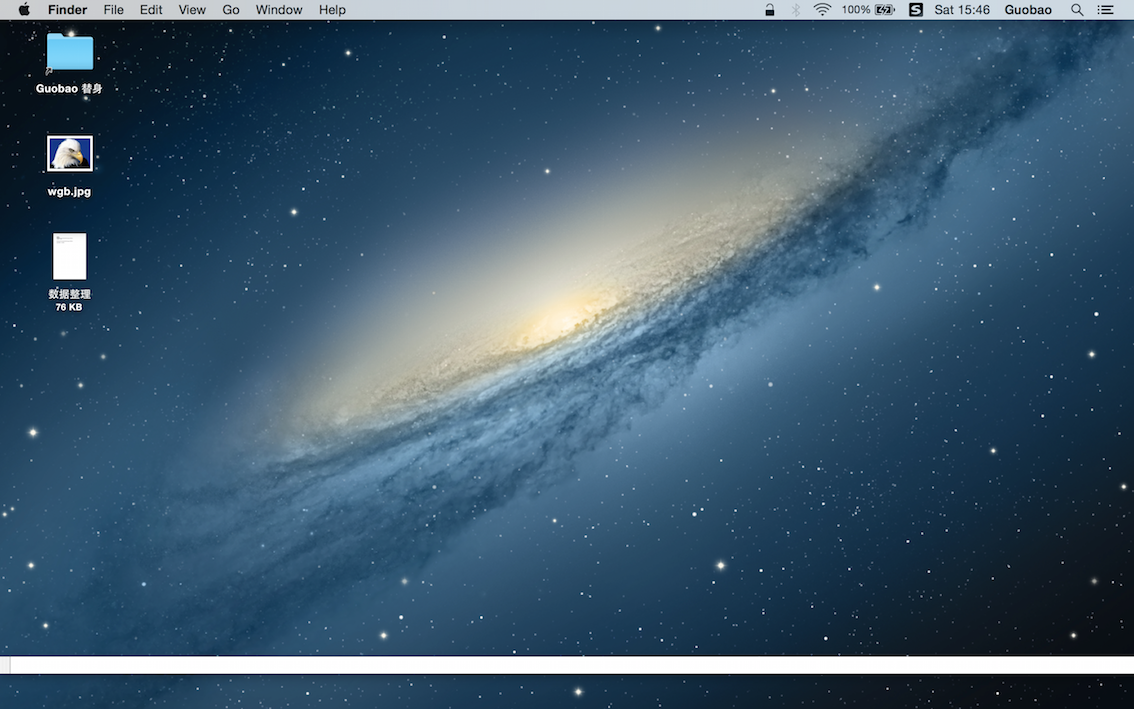Open the File menu
Screen dimensions: 1134x709
[x=114, y=10]
